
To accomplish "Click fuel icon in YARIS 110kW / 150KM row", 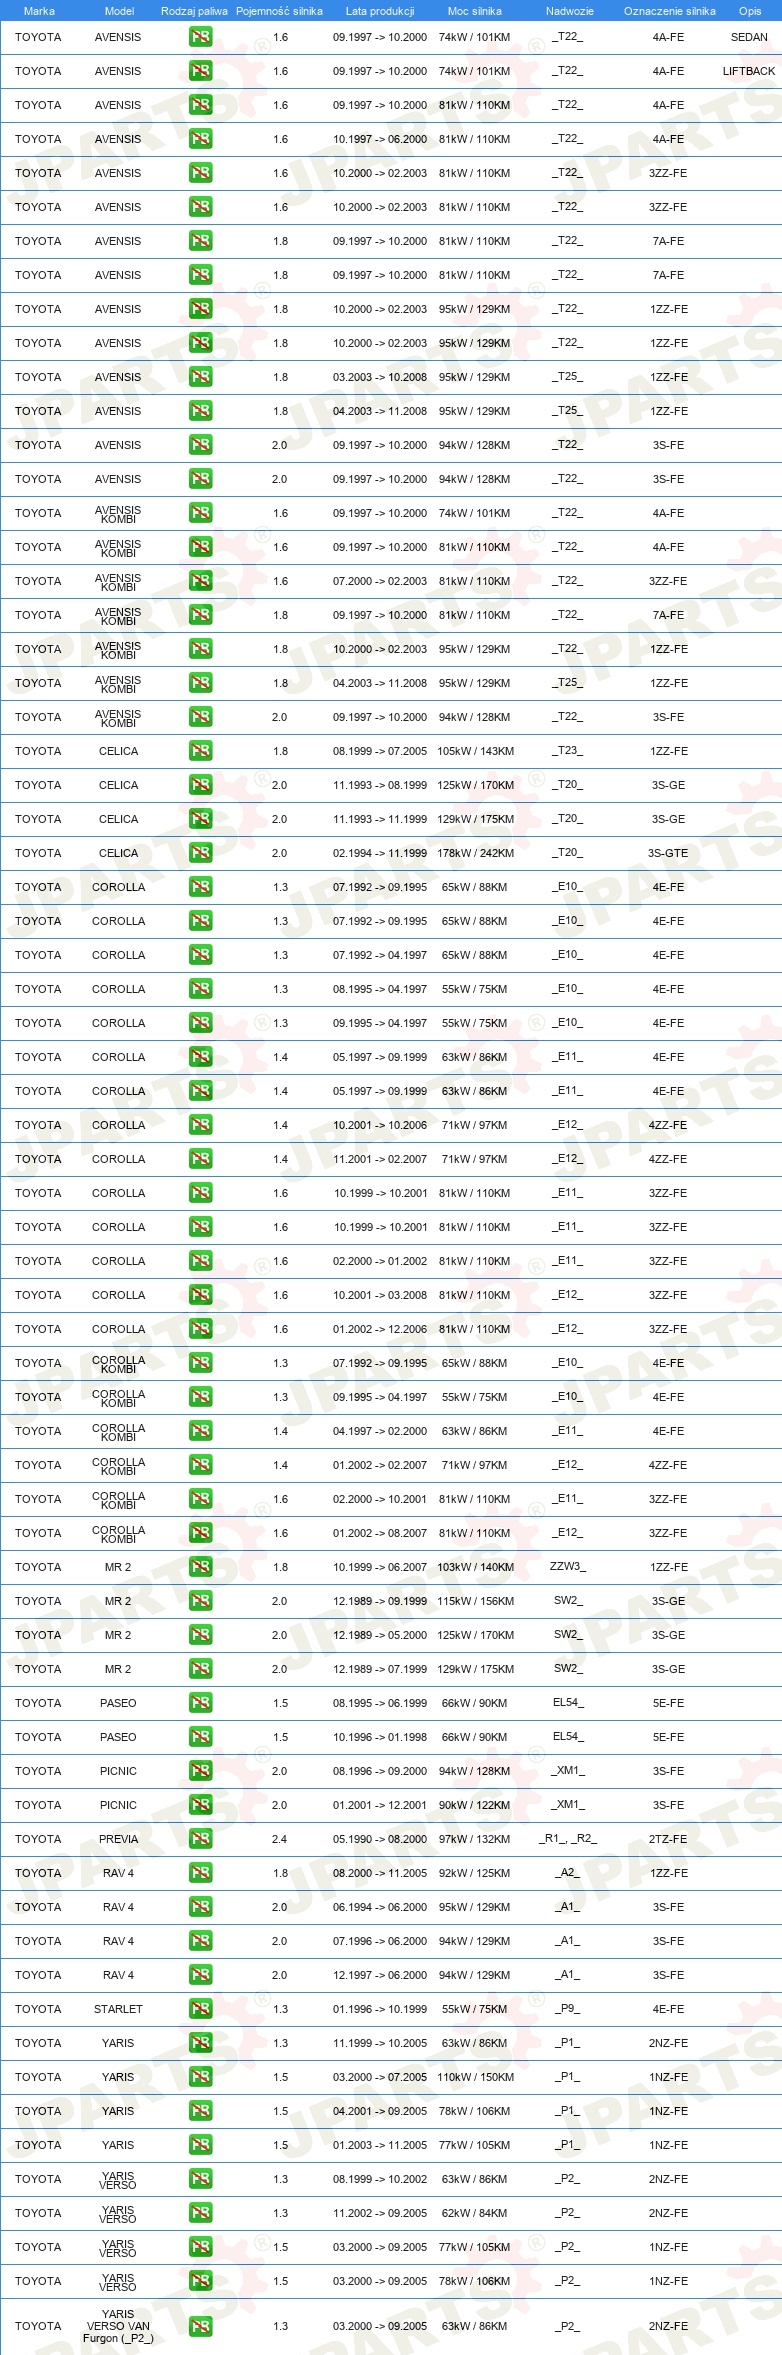I will (x=200, y=2077).
